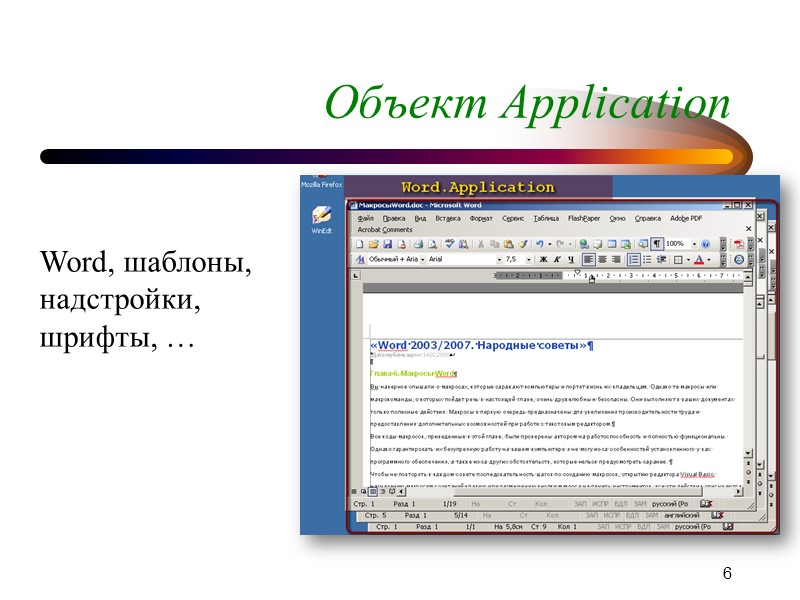
Task: Create a new blank document
Action: point(360,244)
